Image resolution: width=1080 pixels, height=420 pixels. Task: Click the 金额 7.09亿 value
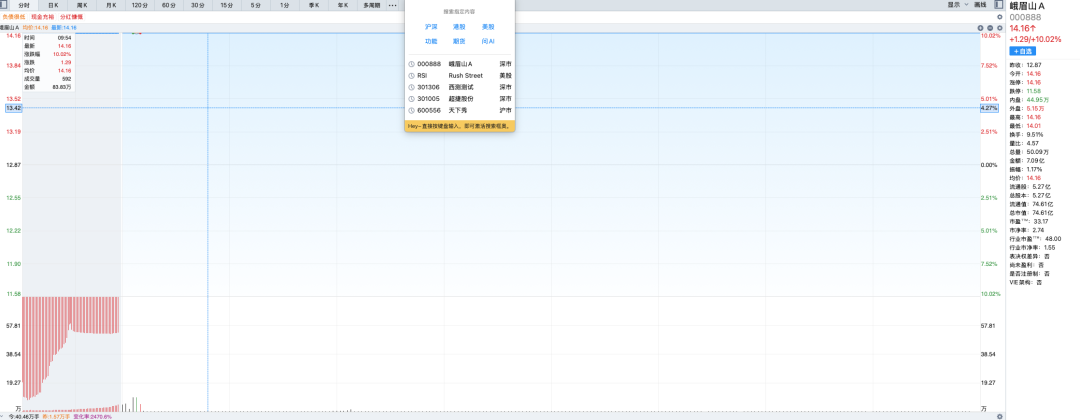click(1035, 160)
